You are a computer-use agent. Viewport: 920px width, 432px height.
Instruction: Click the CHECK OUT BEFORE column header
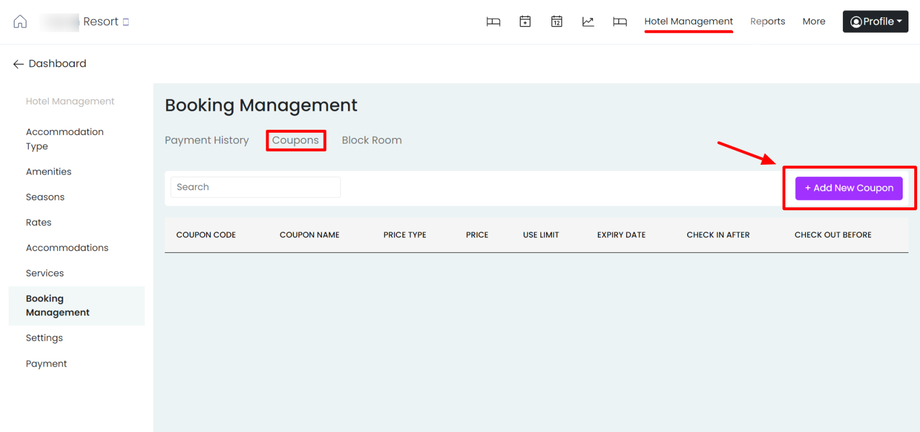coord(833,235)
